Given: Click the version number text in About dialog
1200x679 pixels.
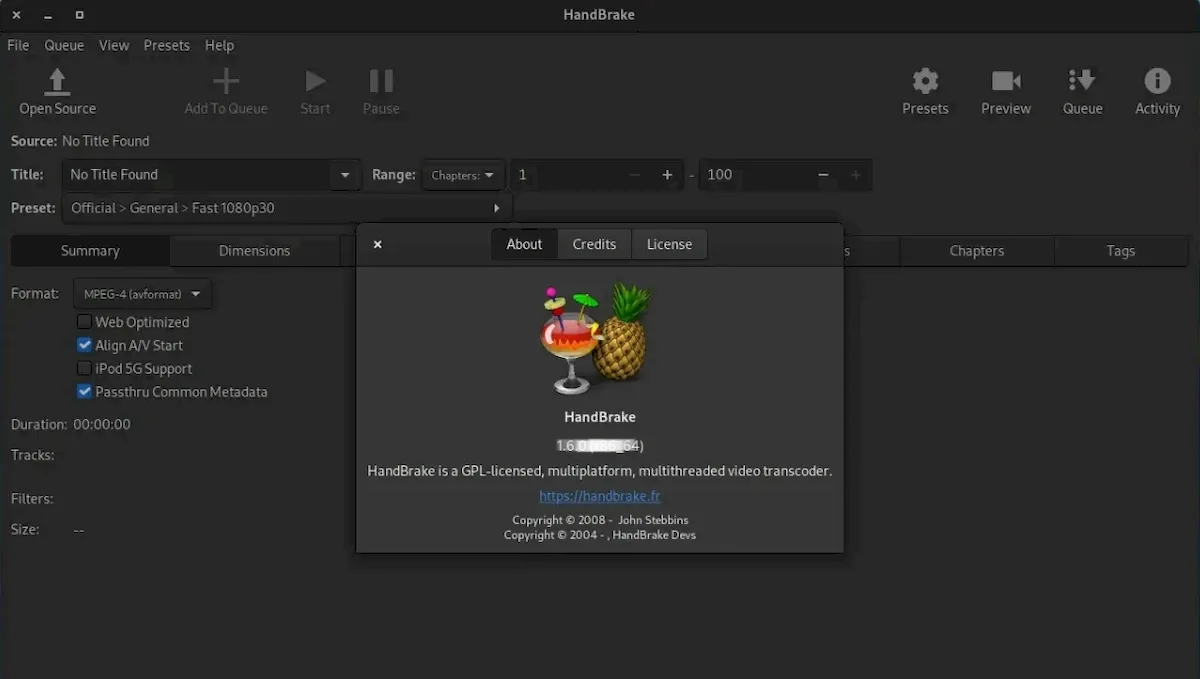Looking at the screenshot, I should coord(600,446).
